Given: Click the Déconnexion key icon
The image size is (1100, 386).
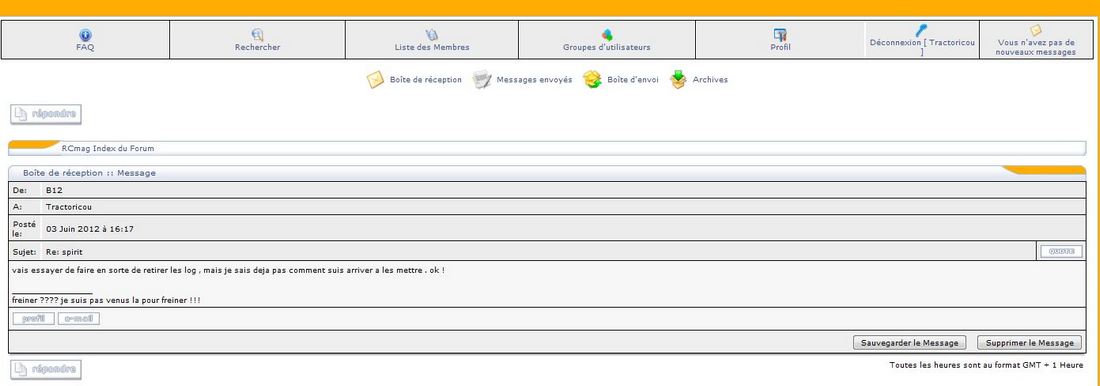Looking at the screenshot, I should click(x=922, y=30).
